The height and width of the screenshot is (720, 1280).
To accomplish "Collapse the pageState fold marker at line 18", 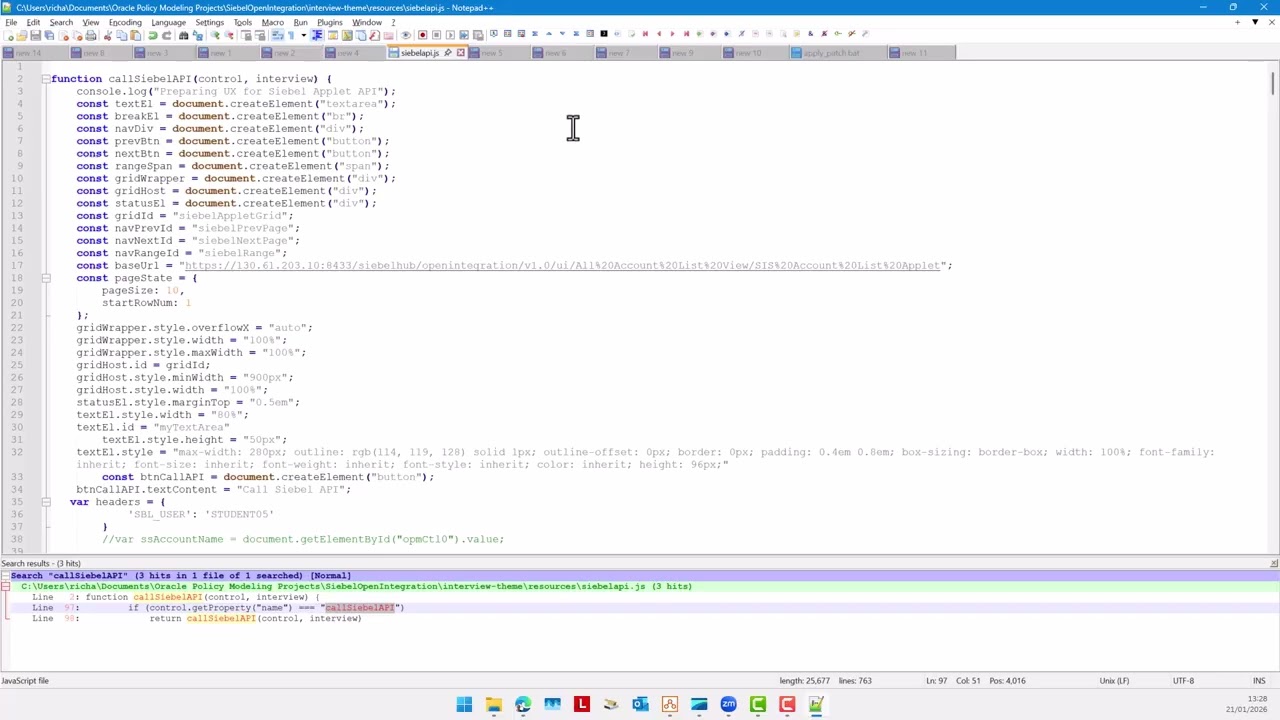I will pos(45,278).
